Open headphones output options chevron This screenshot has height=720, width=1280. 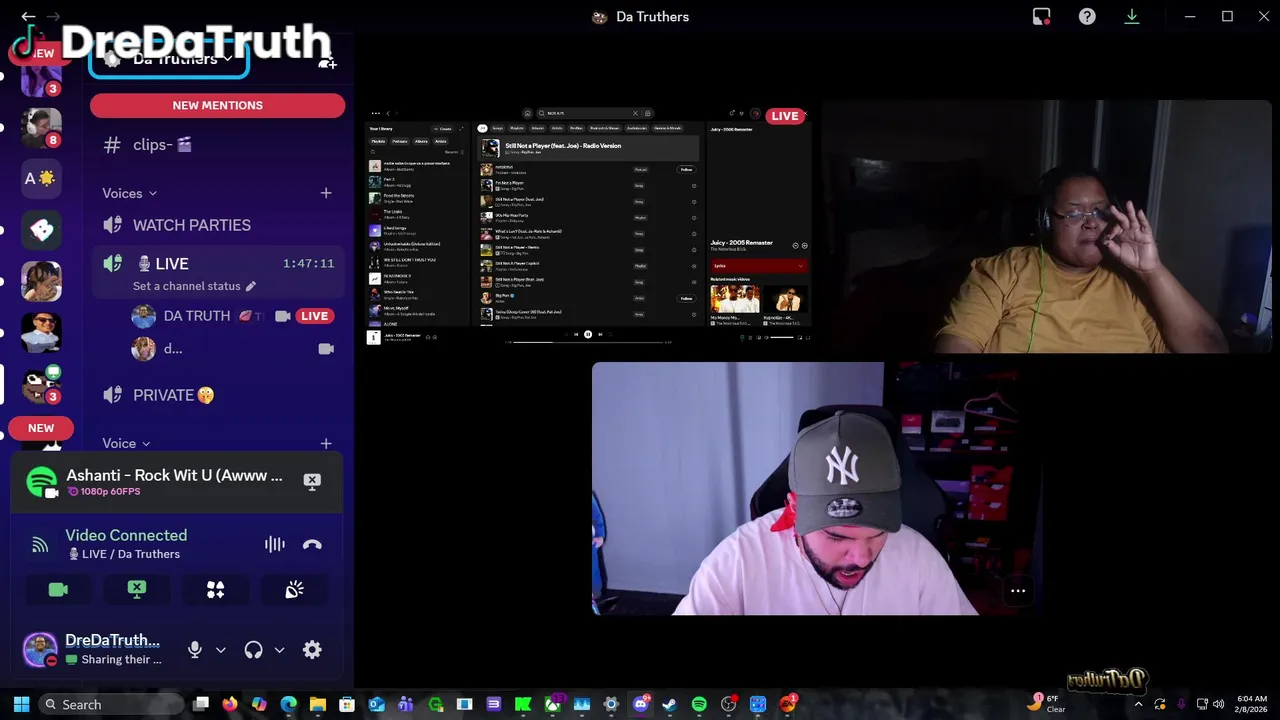pos(279,650)
